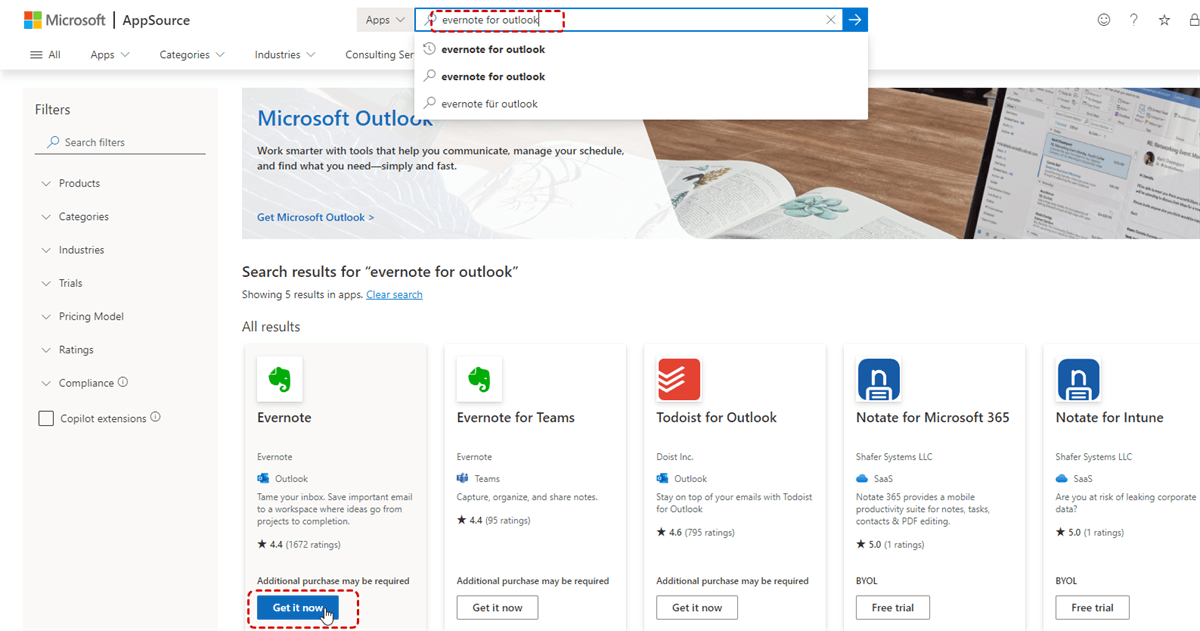Screen dimensions: 1200x631
Task: Click Free trial for Notate for Intune
Action: point(1092,607)
